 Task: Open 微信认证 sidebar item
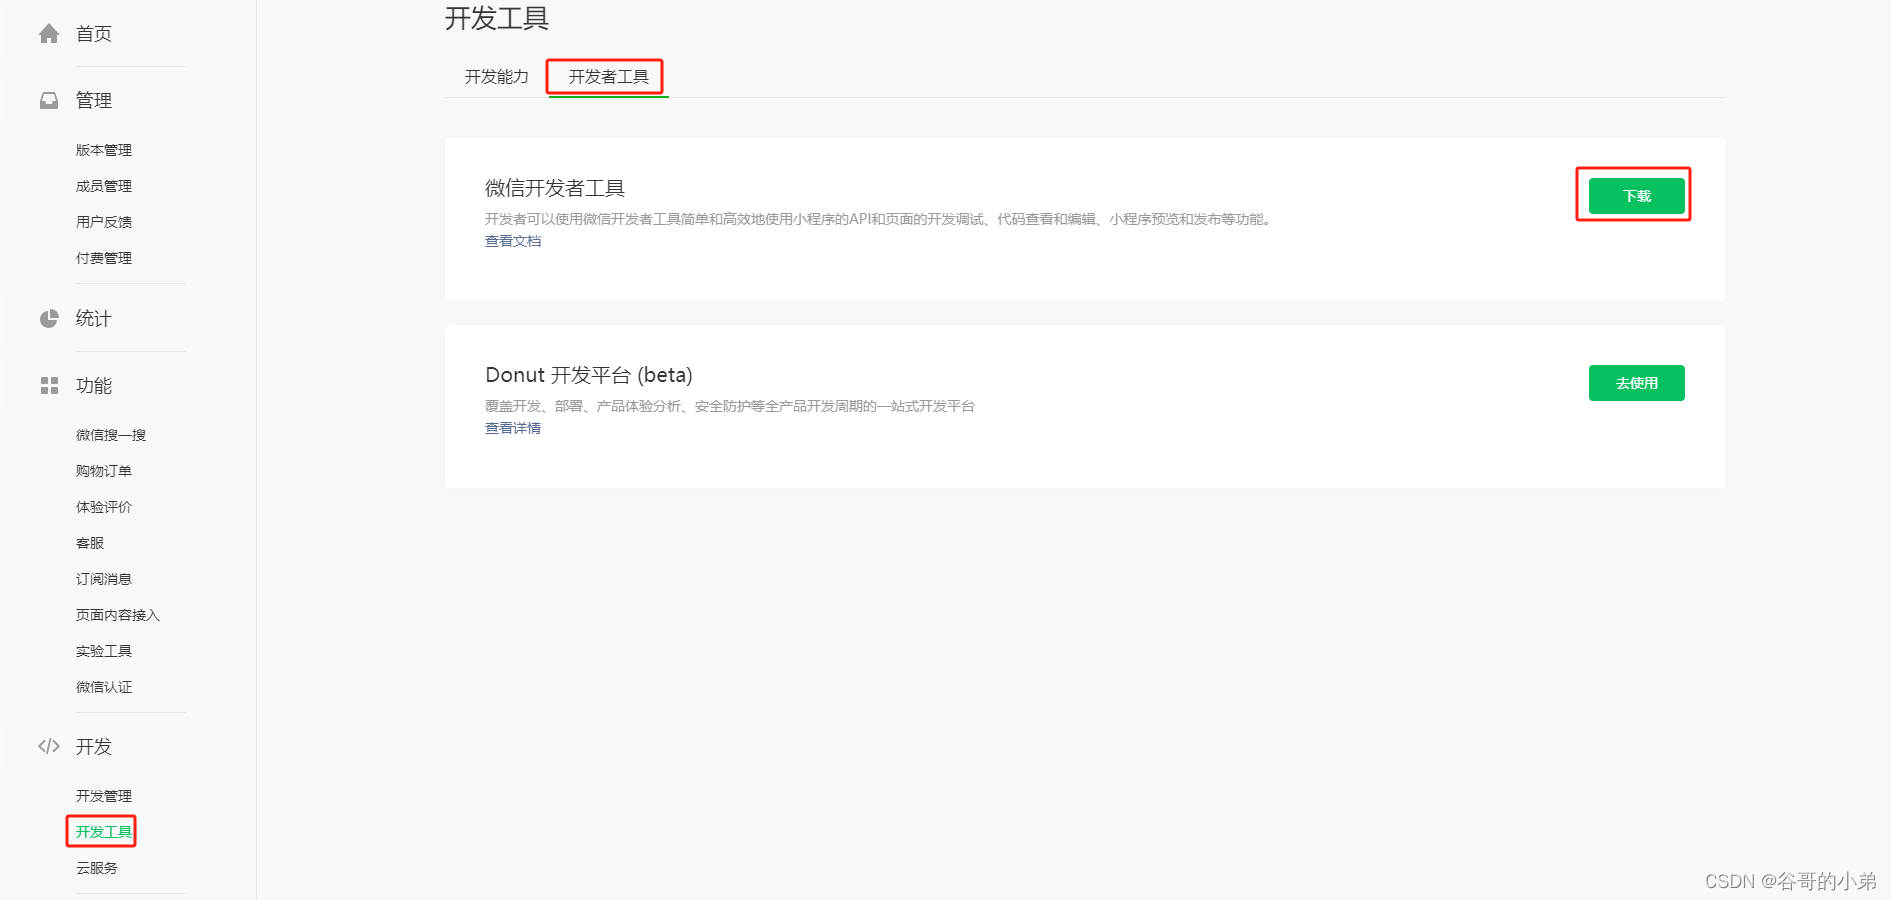[x=104, y=687]
